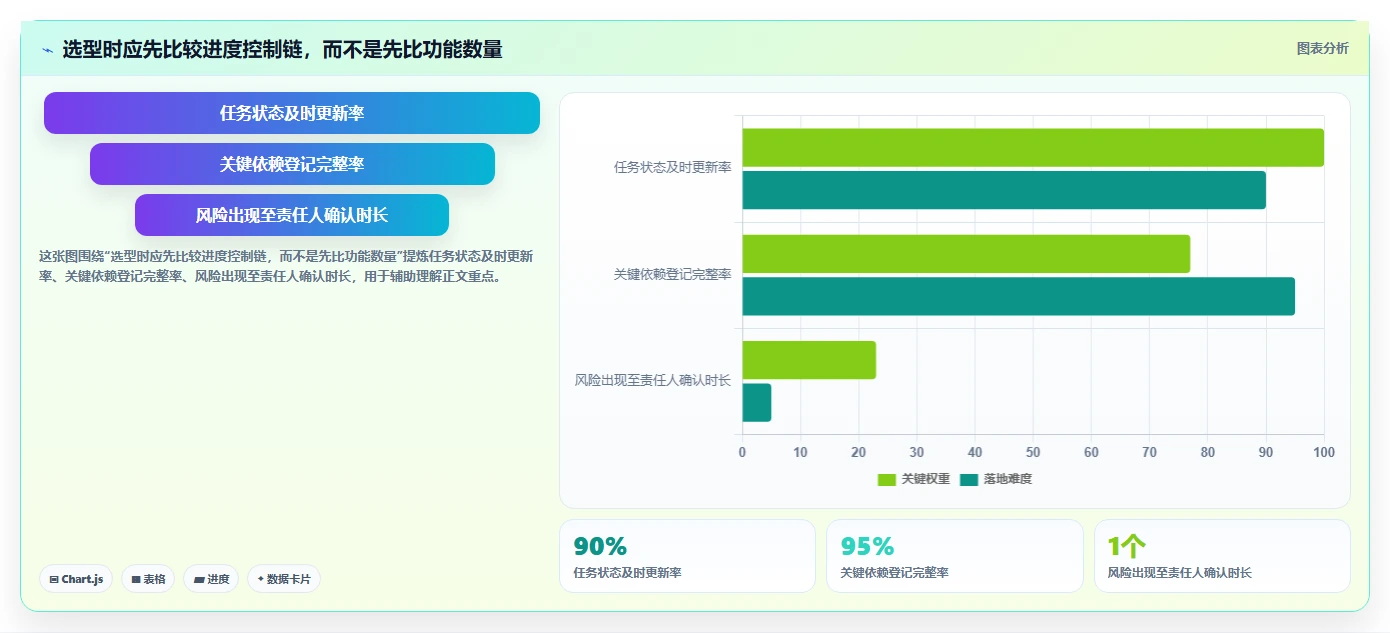Open the 90% data card

point(687,556)
